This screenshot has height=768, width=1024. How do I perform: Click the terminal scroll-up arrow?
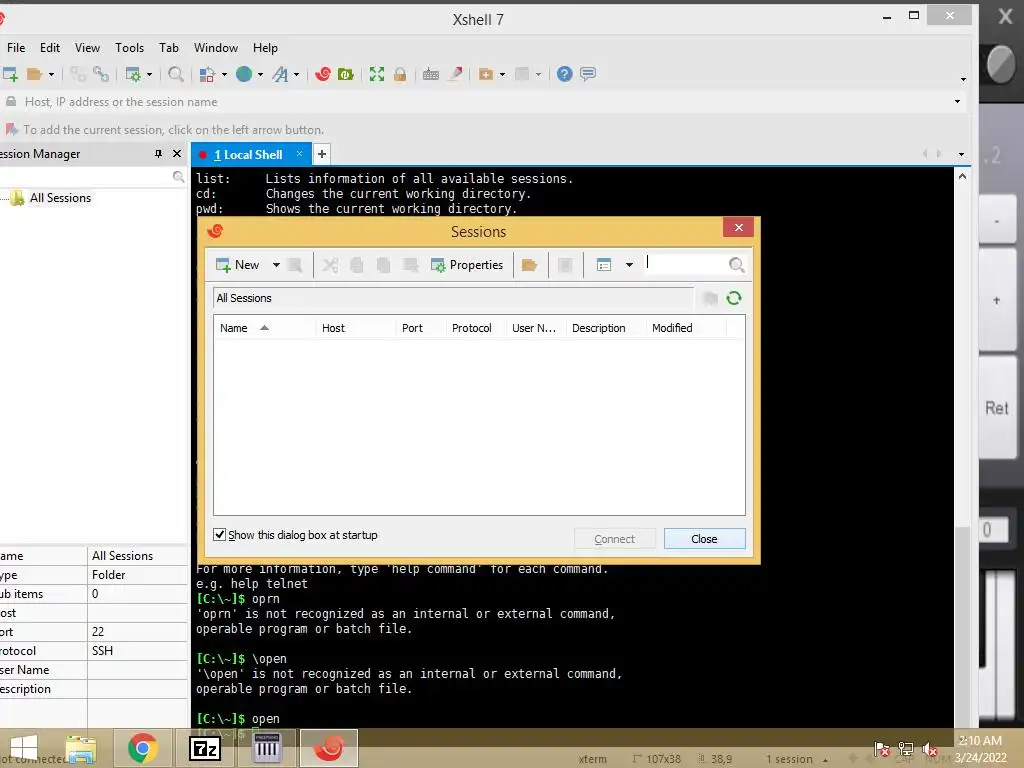click(962, 176)
